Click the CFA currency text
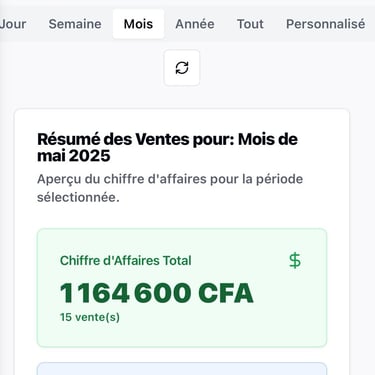The width and height of the screenshot is (375, 375). [226, 293]
